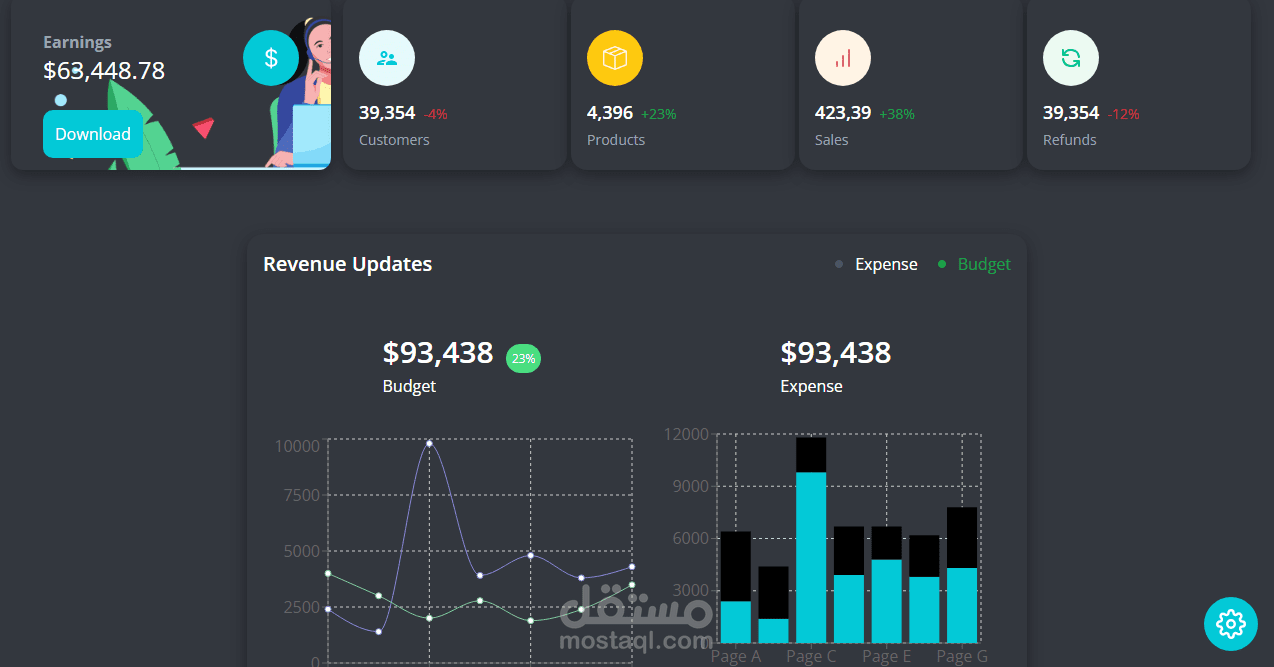This screenshot has width=1274, height=667.
Task: Click the Earnings amount $63,448.78
Action: pos(104,71)
